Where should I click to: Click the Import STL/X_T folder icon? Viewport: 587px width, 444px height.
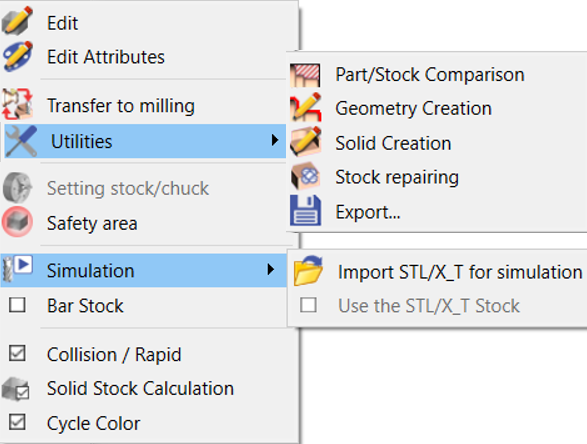point(308,271)
